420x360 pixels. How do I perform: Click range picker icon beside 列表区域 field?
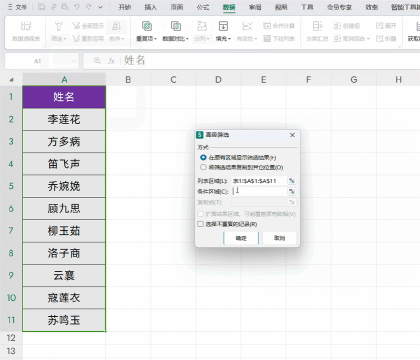pyautogui.click(x=292, y=181)
